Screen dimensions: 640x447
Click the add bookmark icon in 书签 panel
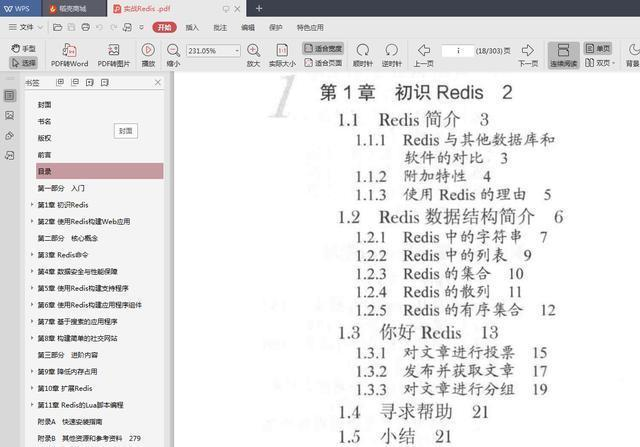pyautogui.click(x=90, y=82)
